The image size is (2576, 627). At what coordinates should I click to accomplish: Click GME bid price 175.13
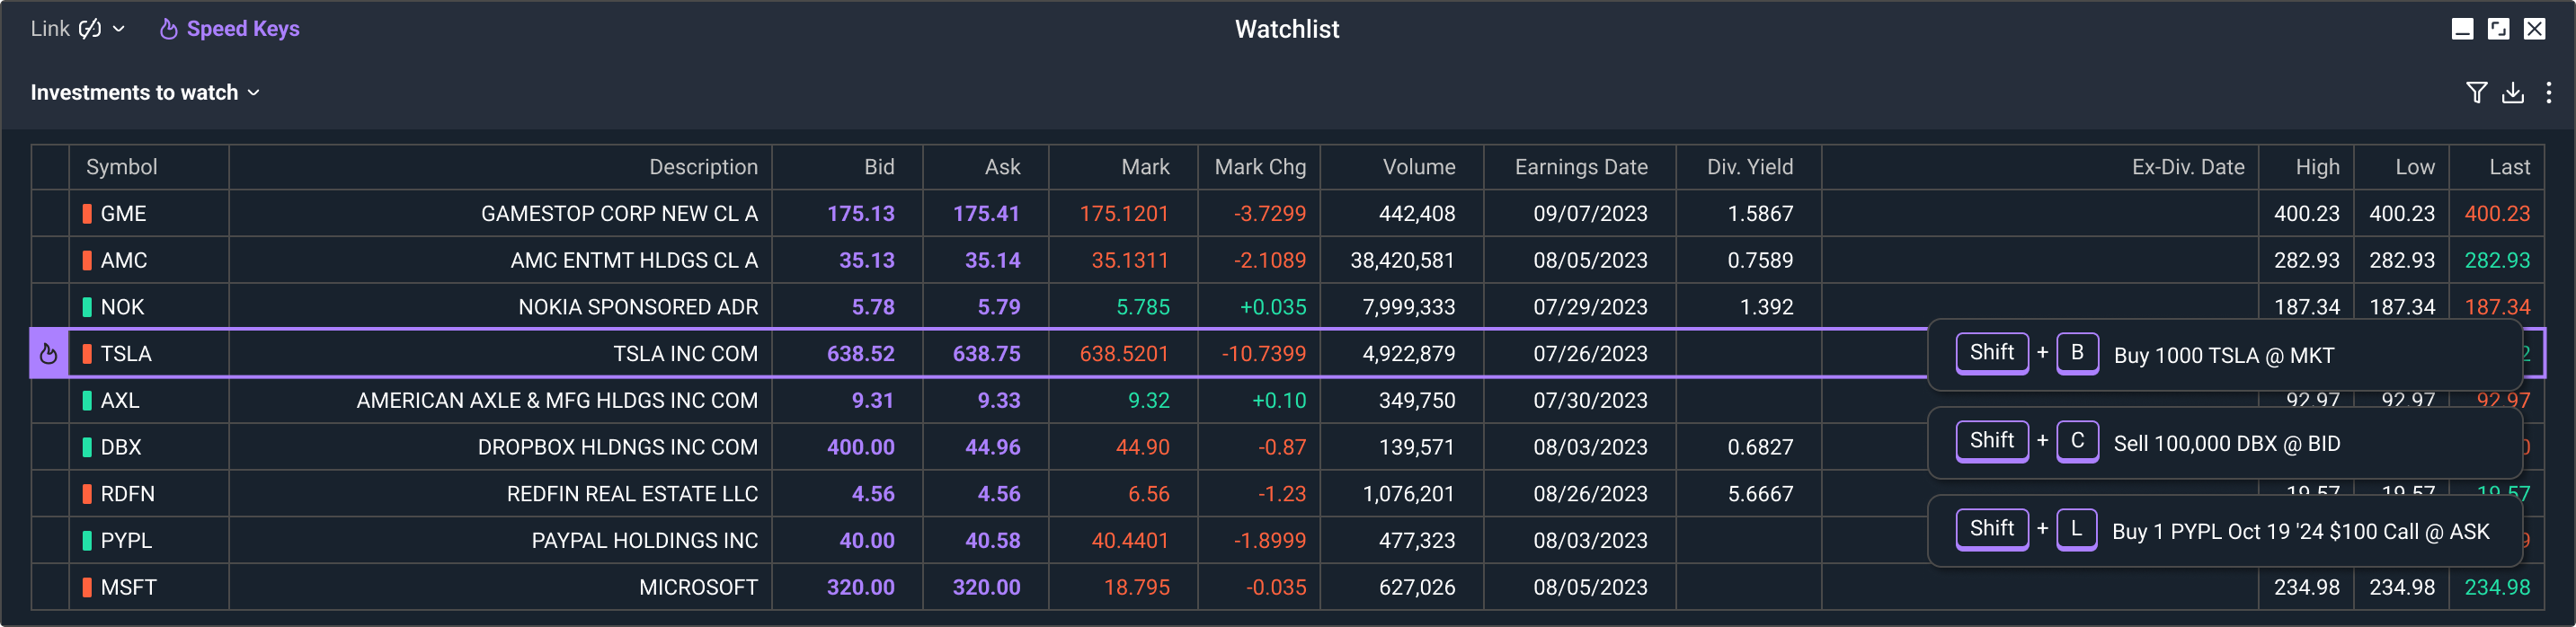point(860,214)
